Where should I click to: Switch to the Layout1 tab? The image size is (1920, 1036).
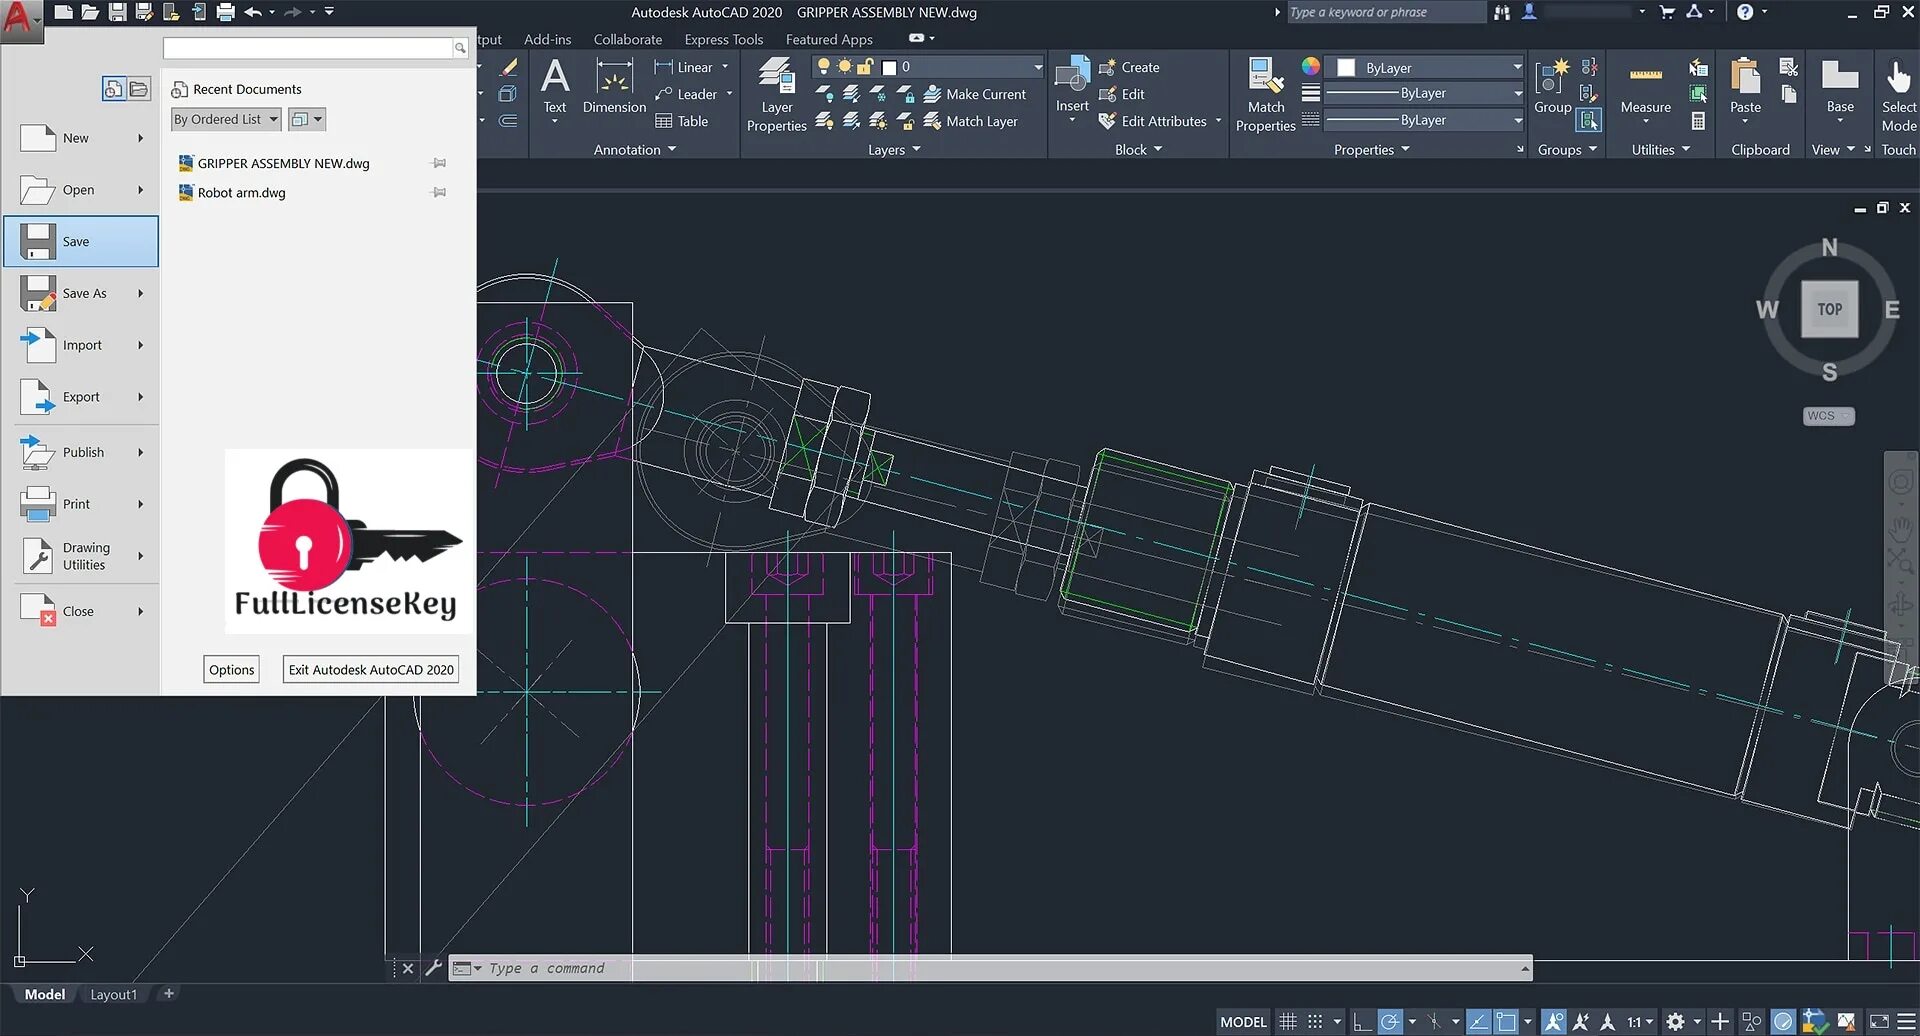click(x=114, y=994)
